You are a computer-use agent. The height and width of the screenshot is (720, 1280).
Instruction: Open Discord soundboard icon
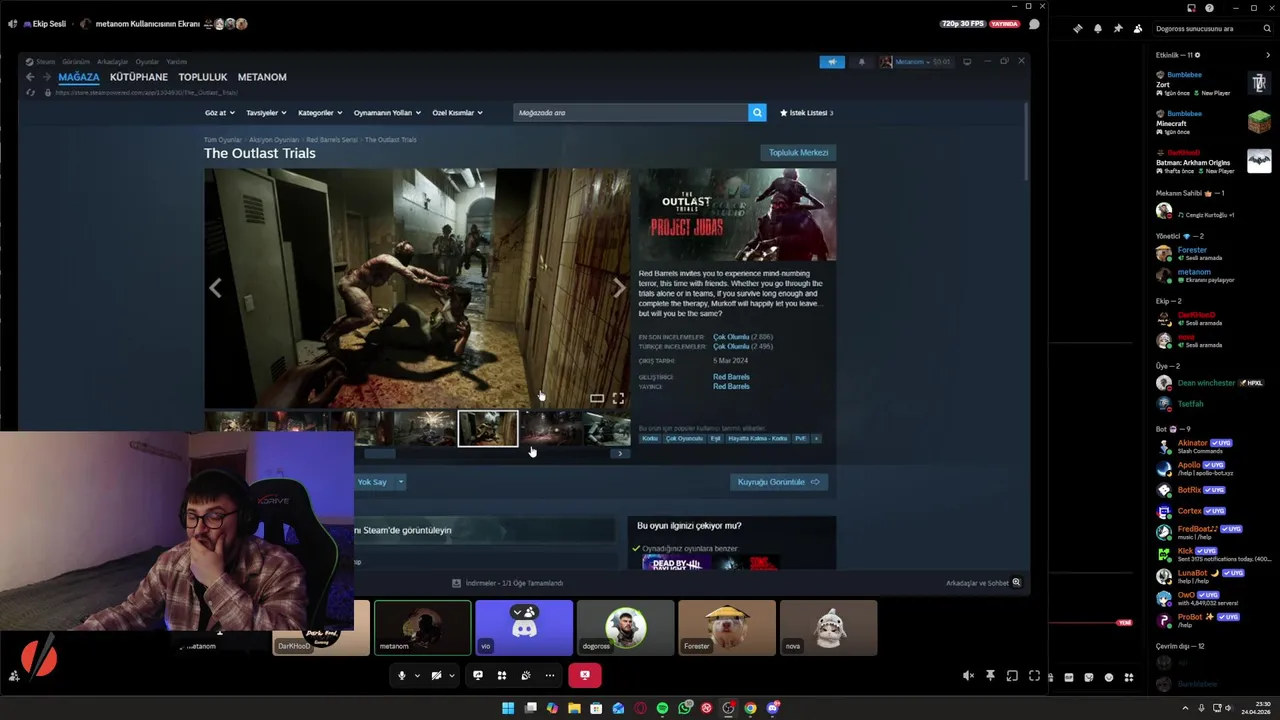(526, 675)
